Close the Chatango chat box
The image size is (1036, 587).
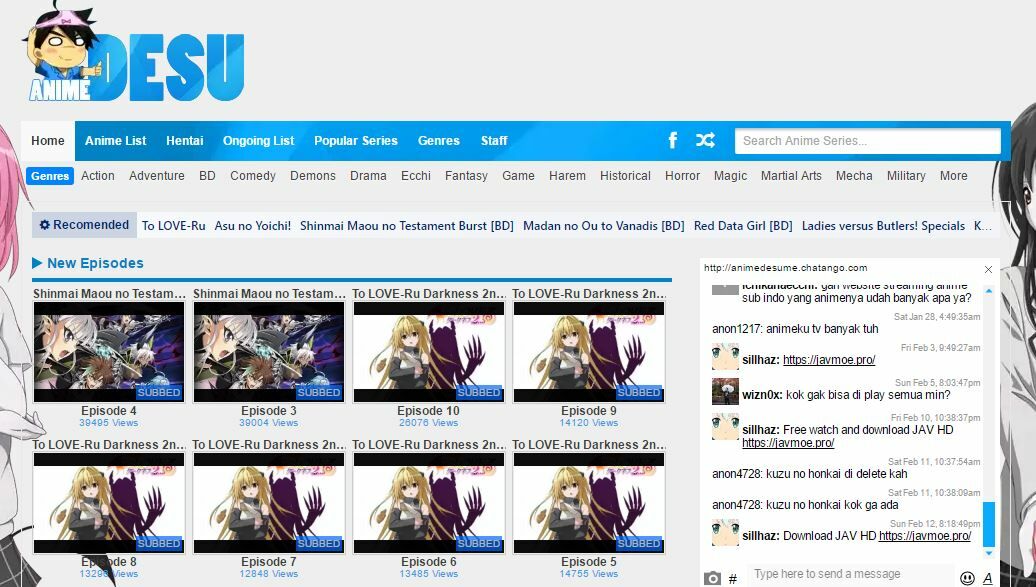coord(988,269)
